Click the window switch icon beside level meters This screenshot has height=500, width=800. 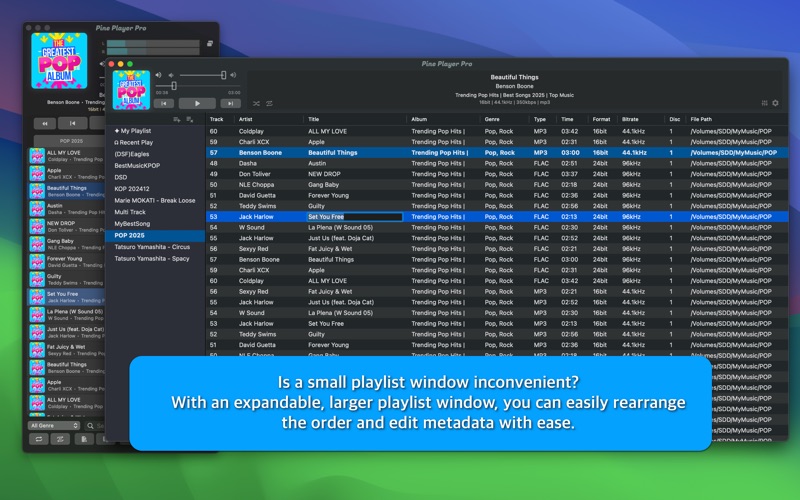[210, 44]
